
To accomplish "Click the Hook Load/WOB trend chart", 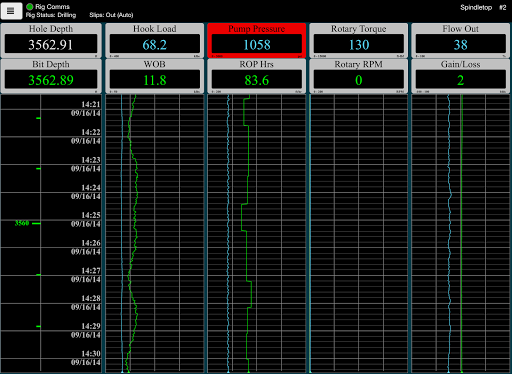I will (x=155, y=233).
